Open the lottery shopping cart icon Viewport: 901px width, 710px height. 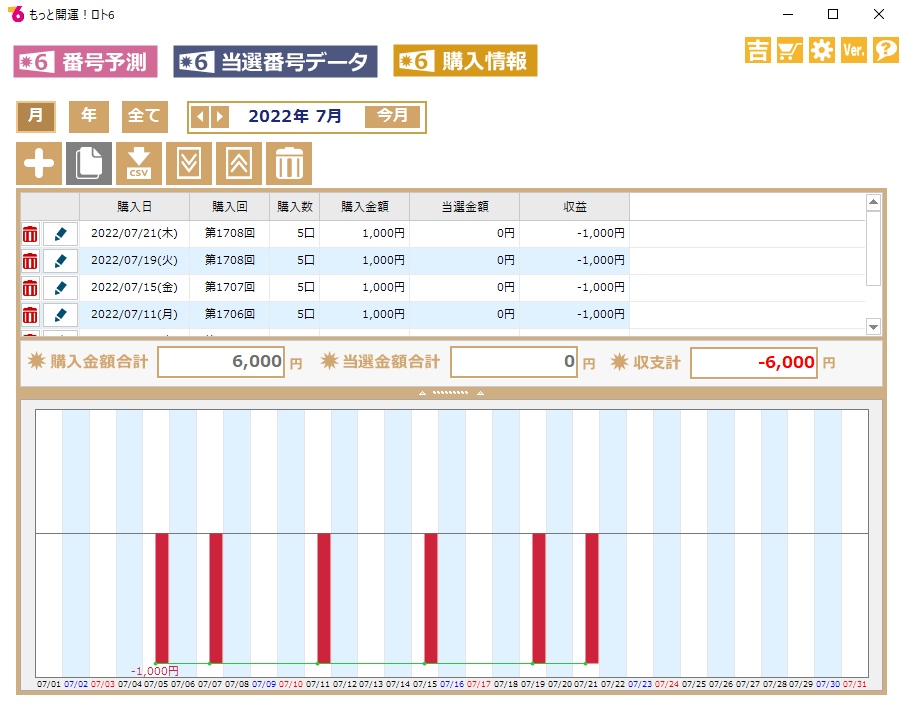789,50
